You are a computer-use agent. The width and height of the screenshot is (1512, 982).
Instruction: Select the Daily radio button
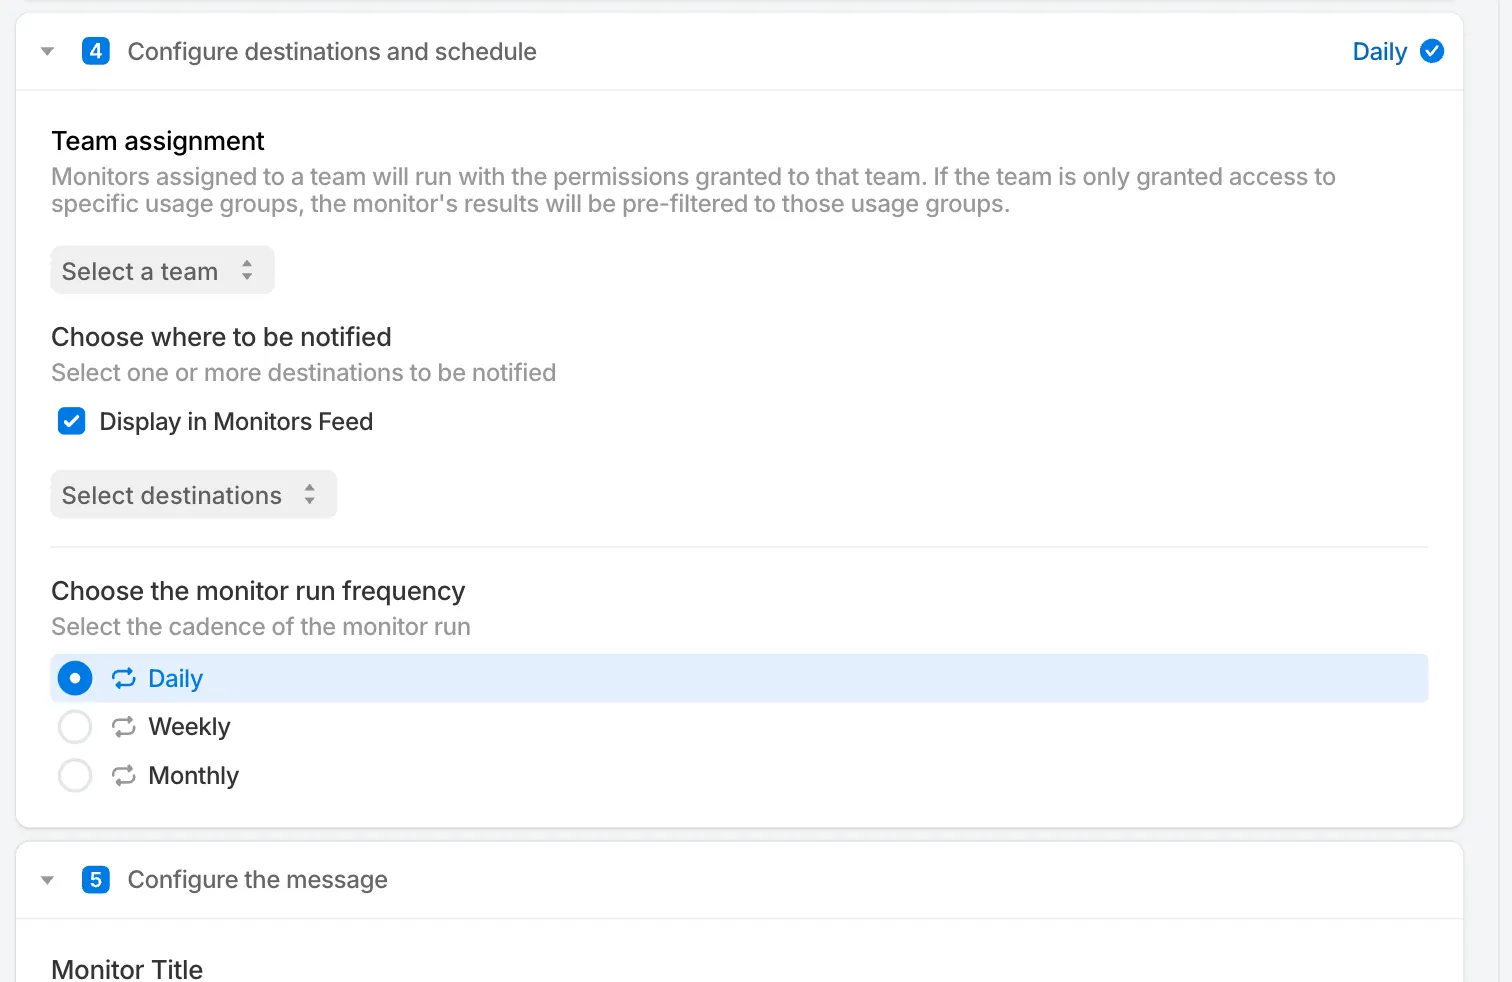point(75,679)
